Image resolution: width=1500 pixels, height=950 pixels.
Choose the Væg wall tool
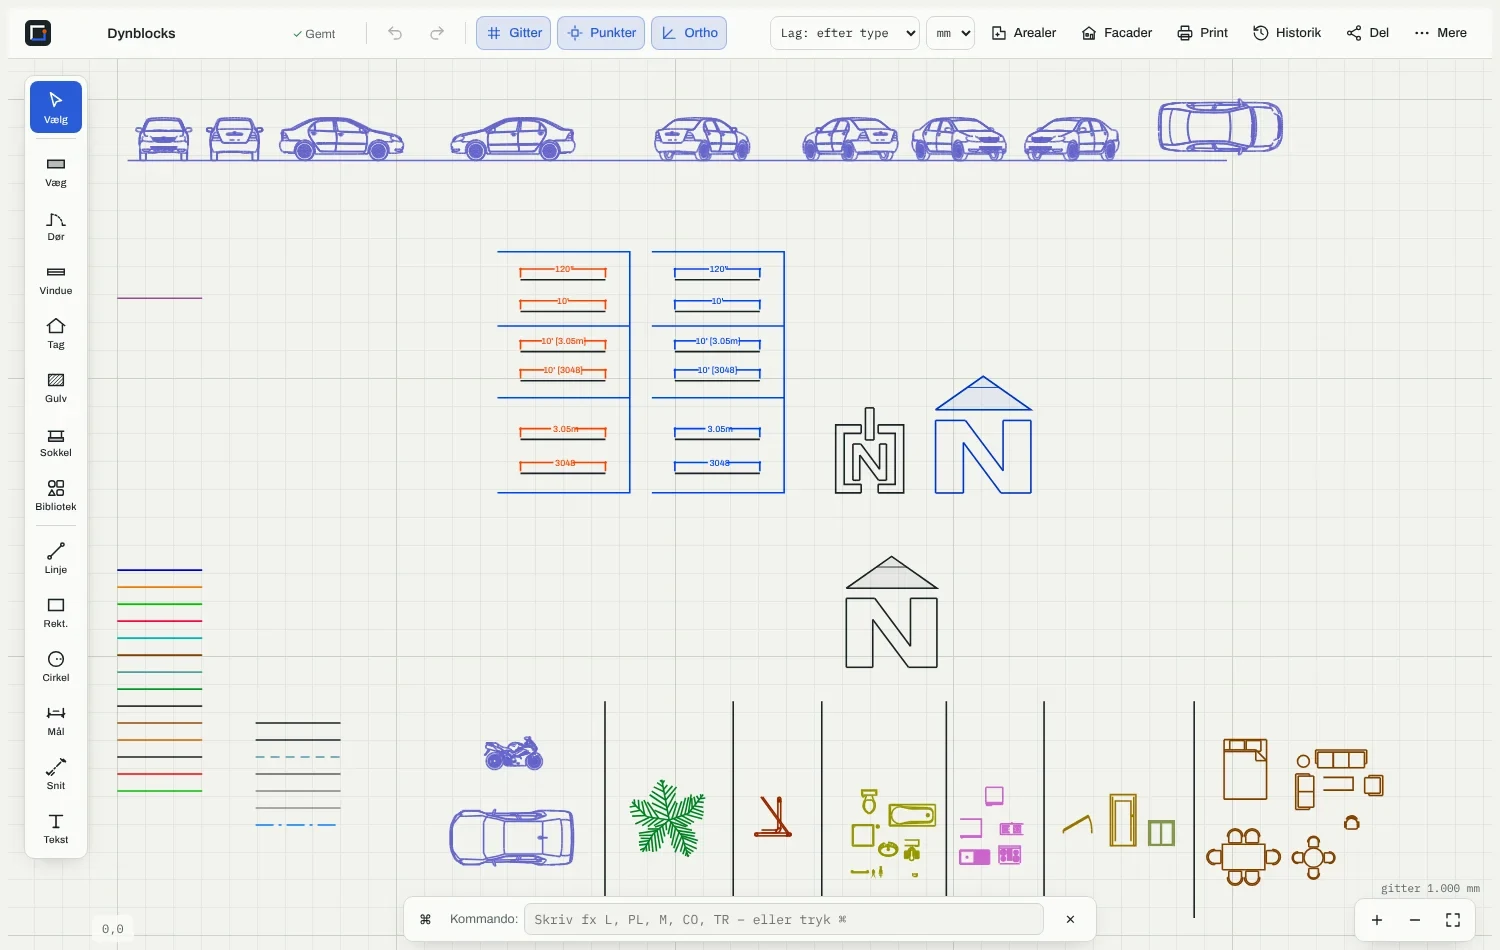(56, 172)
